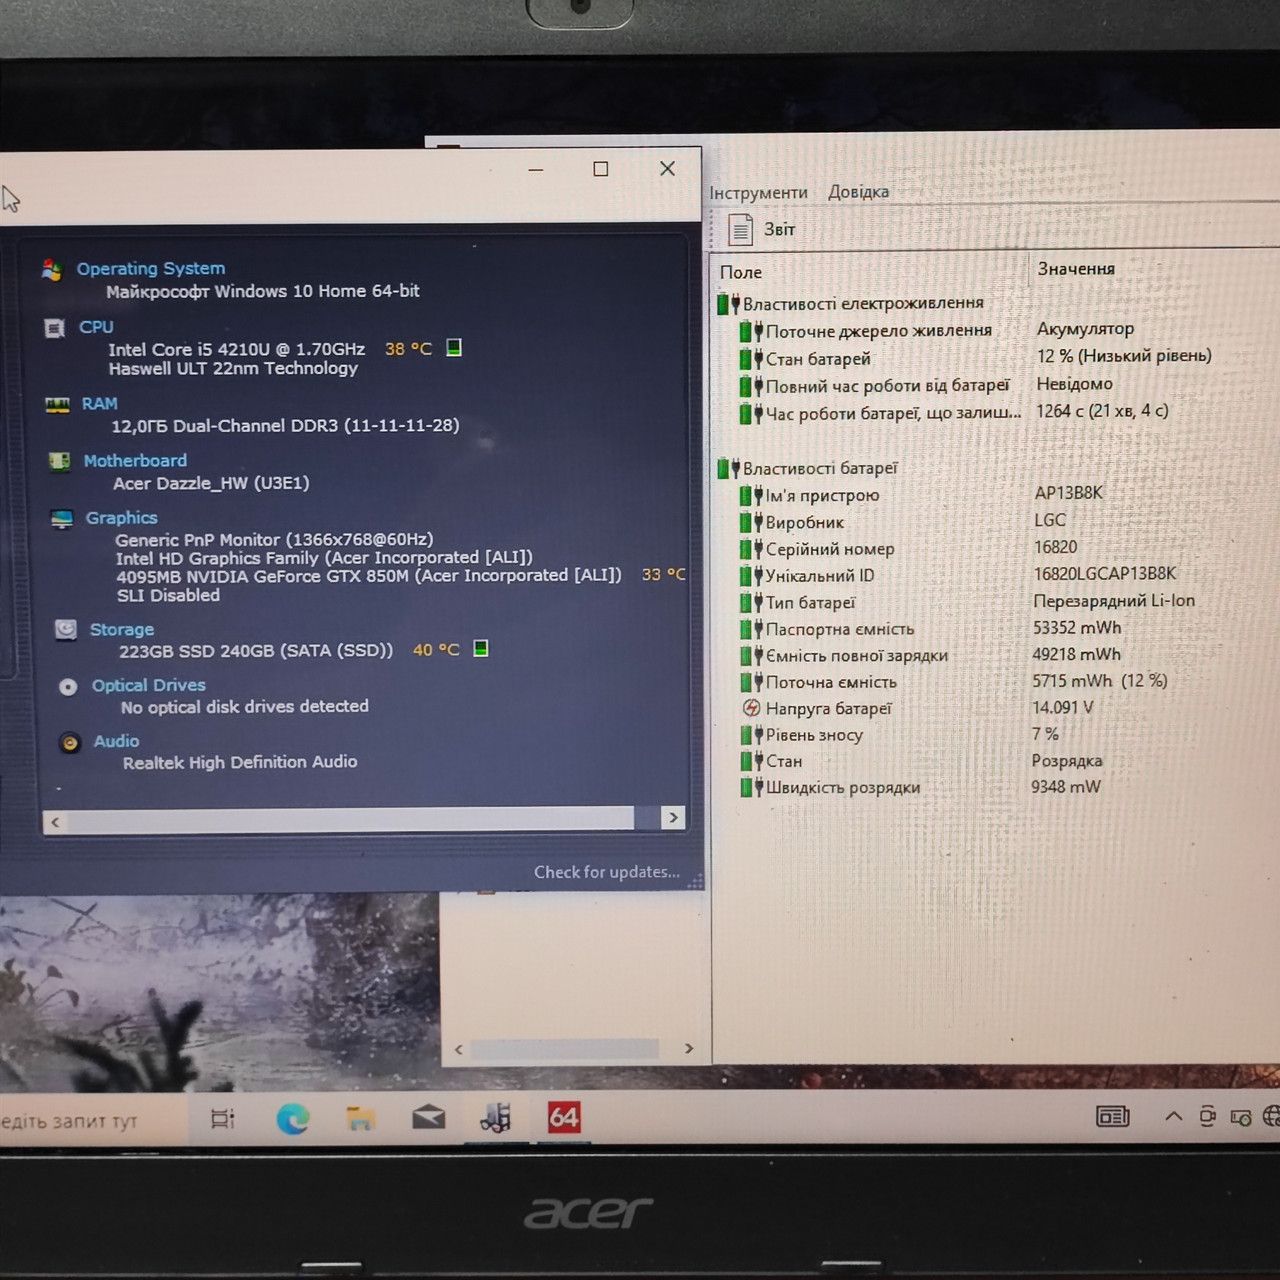Click the value 12 % (Низький рівень)

click(1124, 356)
